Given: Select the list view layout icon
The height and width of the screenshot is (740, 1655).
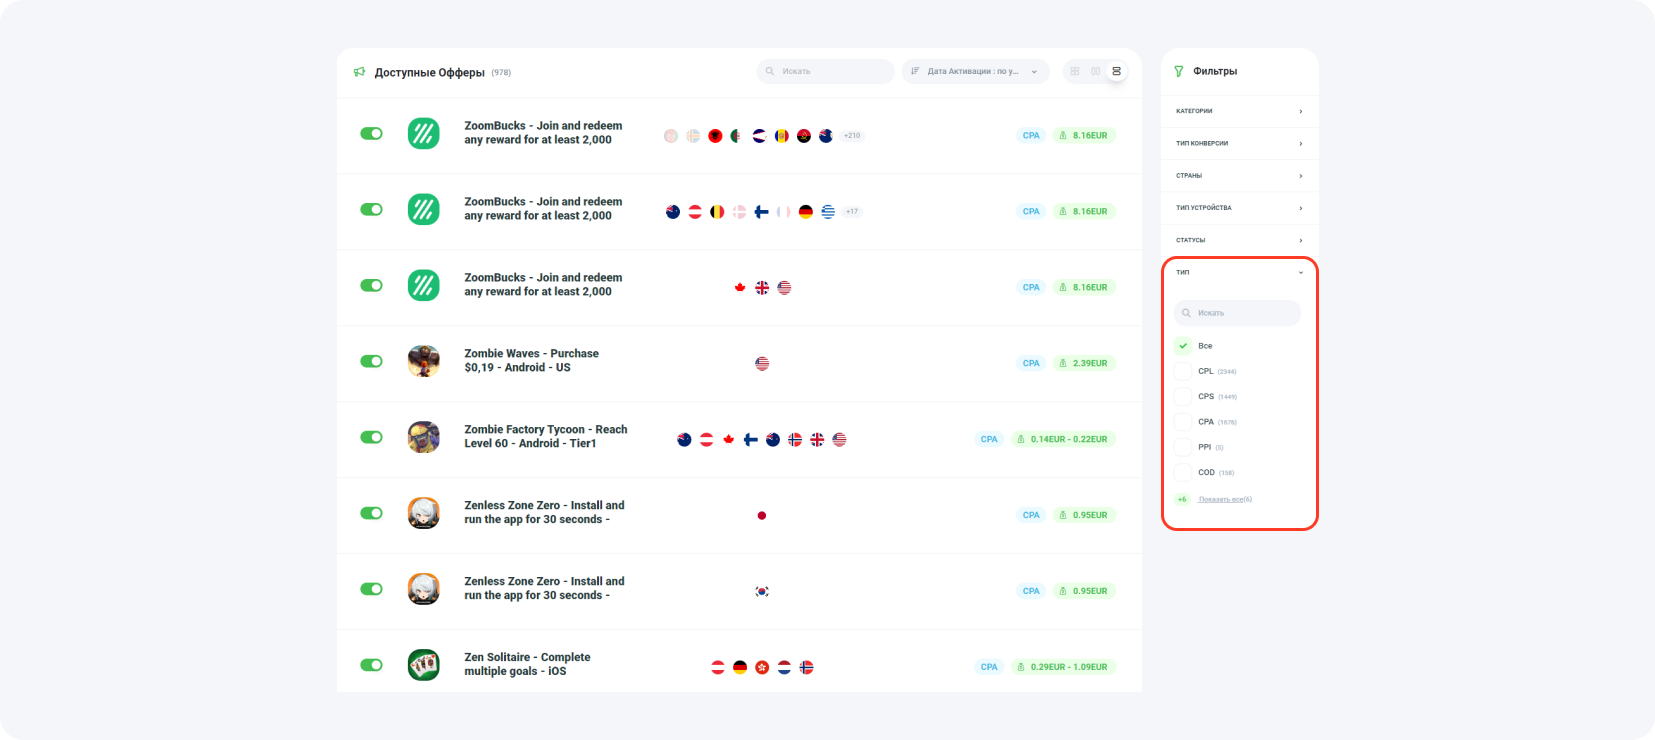Looking at the screenshot, I should 1117,71.
